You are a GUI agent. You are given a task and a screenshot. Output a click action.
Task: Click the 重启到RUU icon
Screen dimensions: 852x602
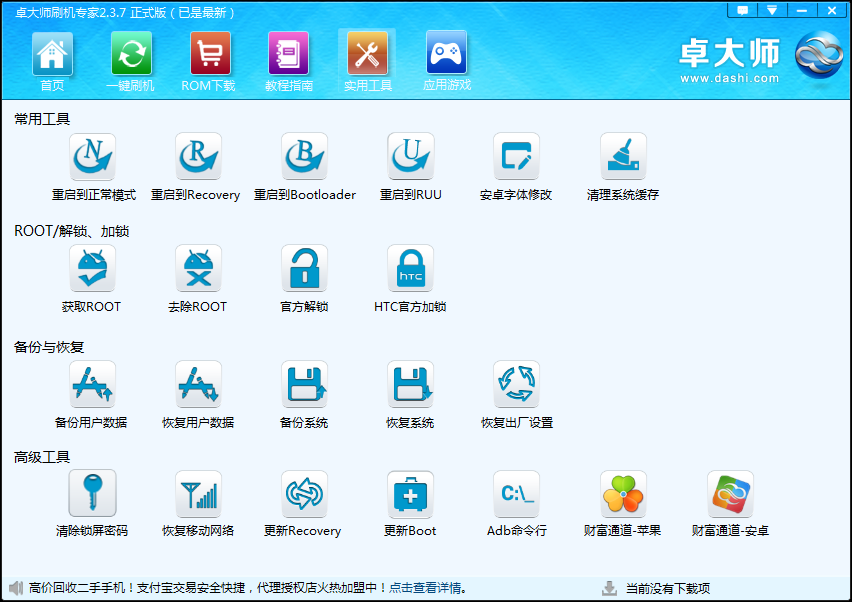(x=410, y=156)
